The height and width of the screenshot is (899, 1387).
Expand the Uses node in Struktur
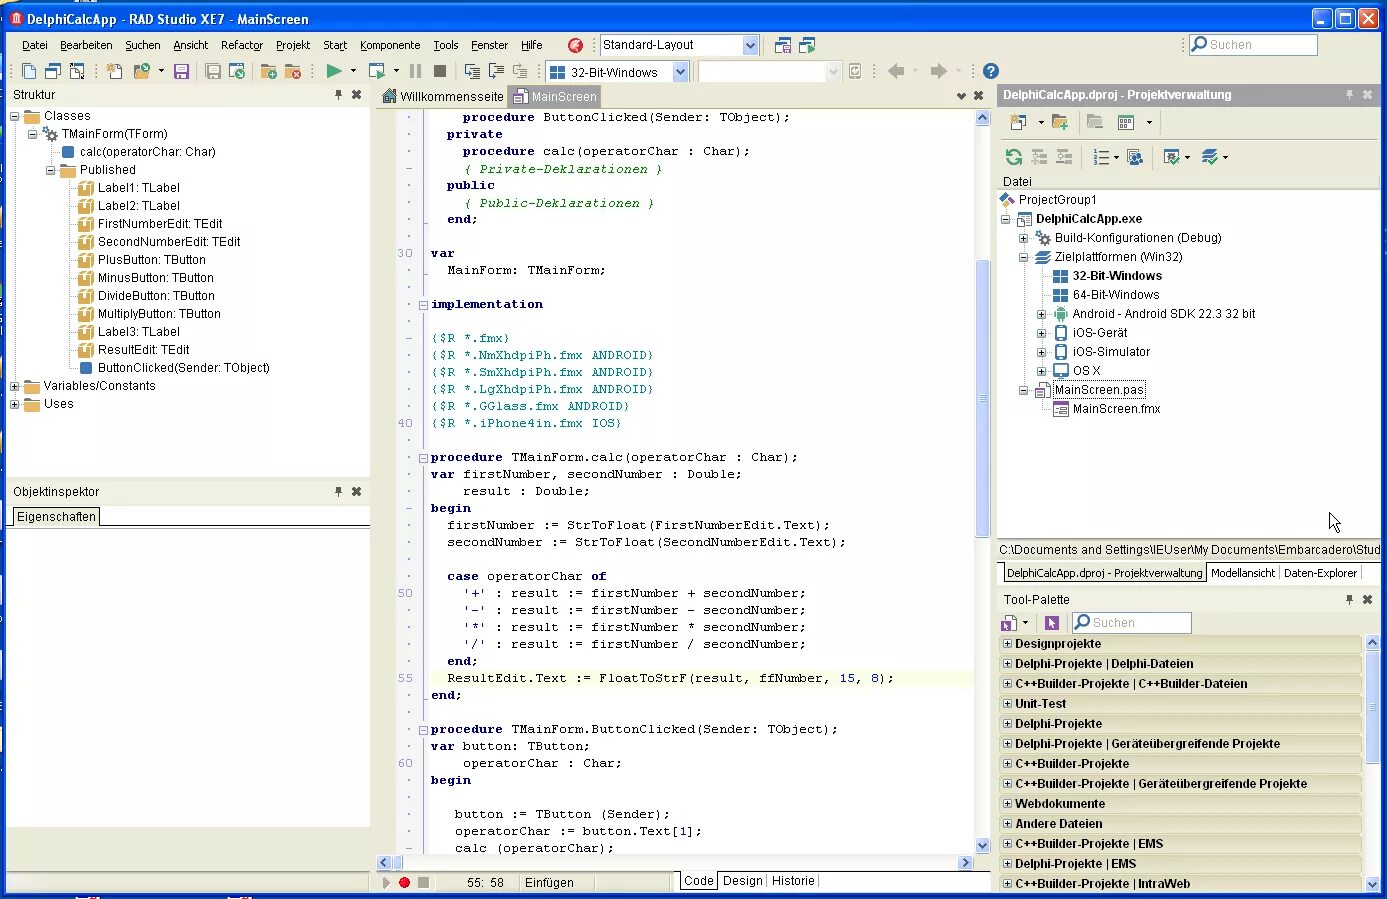15,404
